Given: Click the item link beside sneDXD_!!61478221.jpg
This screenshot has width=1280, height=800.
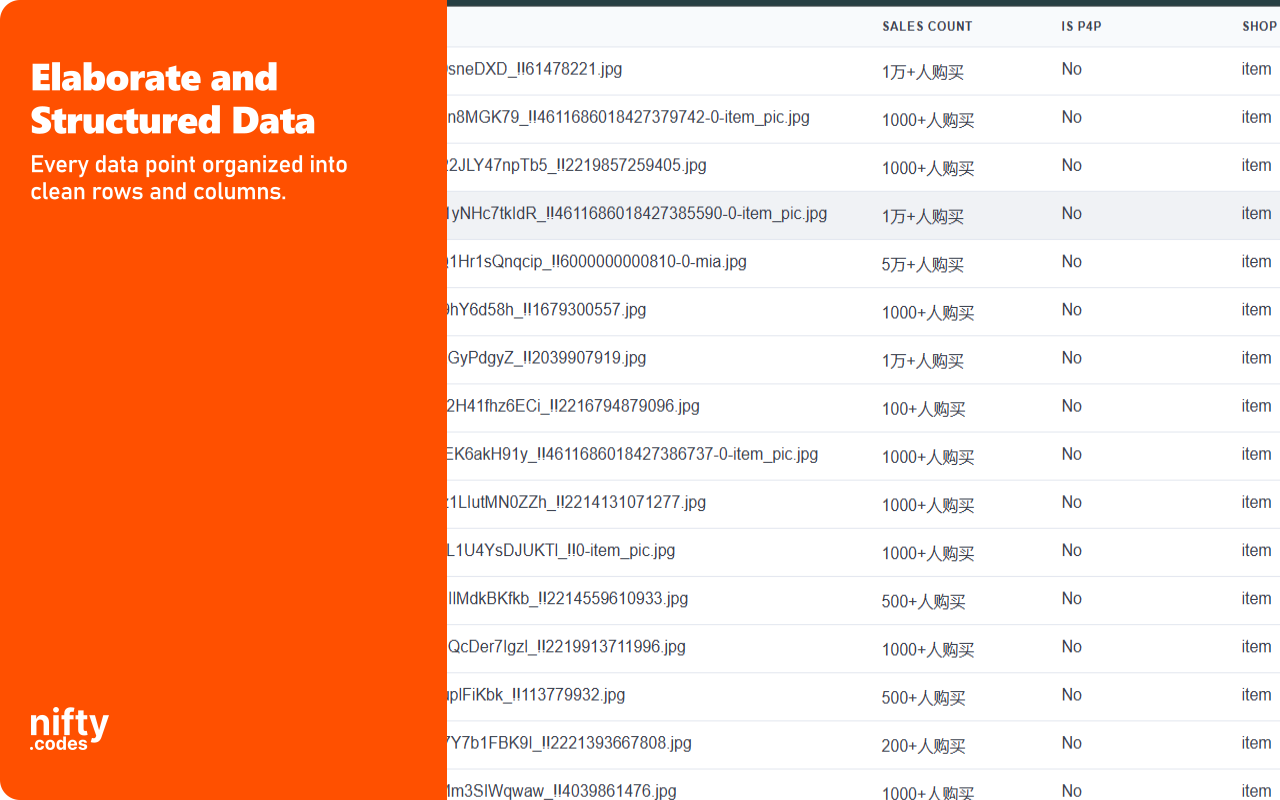Looking at the screenshot, I should pyautogui.click(x=1256, y=69).
